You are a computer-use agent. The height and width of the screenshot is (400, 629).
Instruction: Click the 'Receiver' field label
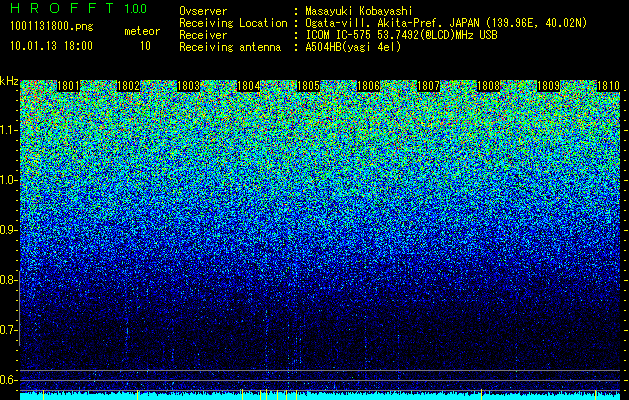203,35
